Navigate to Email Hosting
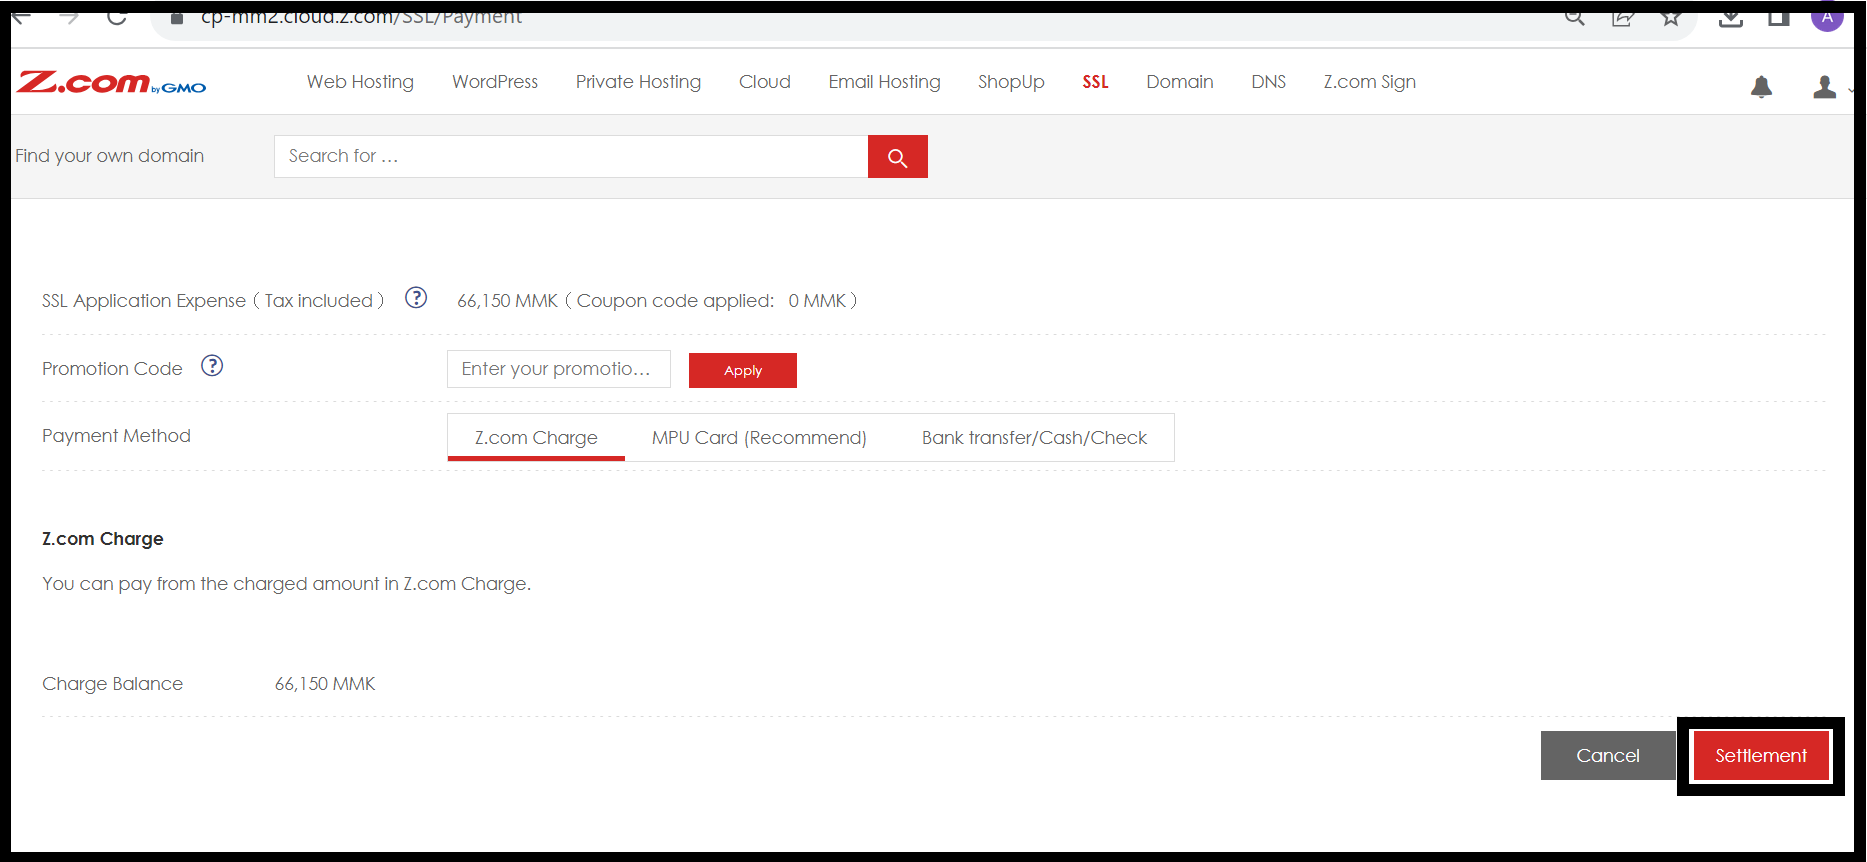 click(884, 82)
